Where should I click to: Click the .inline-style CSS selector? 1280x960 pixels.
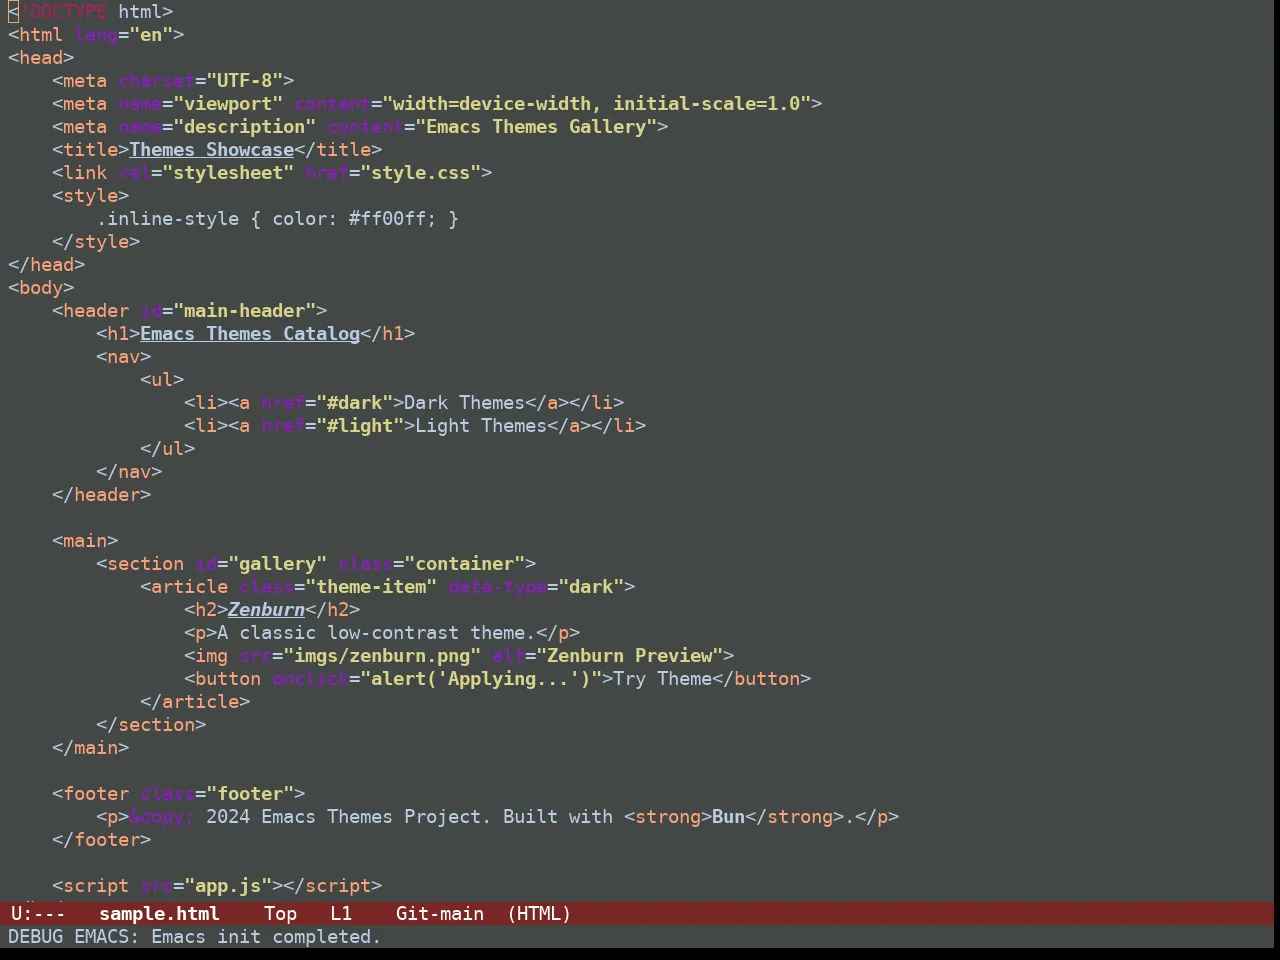pos(167,219)
